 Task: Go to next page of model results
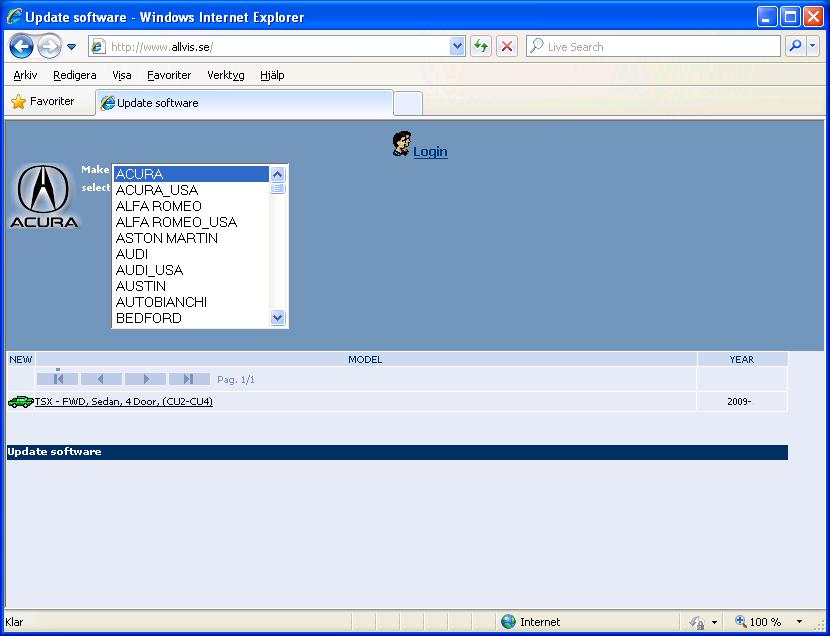146,379
